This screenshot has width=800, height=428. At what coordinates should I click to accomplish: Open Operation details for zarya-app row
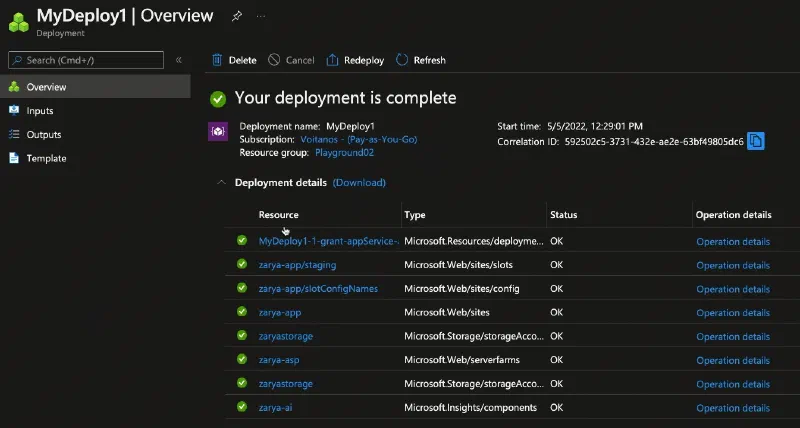coord(733,313)
